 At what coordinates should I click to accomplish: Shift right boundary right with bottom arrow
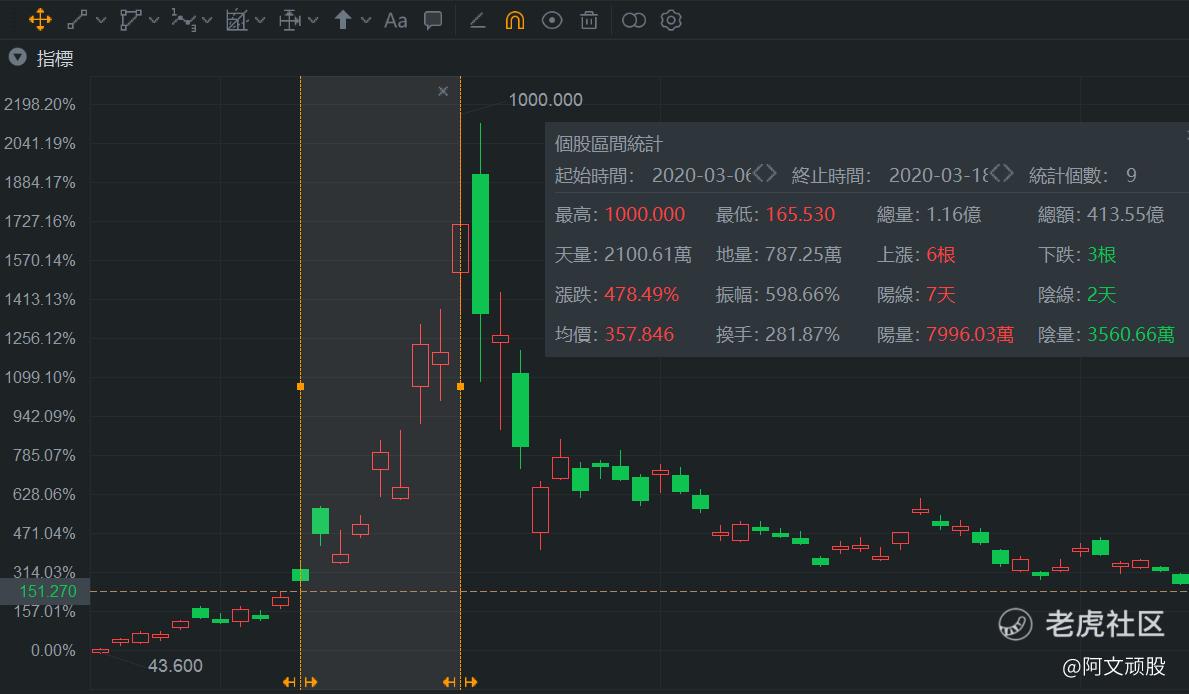coord(471,682)
